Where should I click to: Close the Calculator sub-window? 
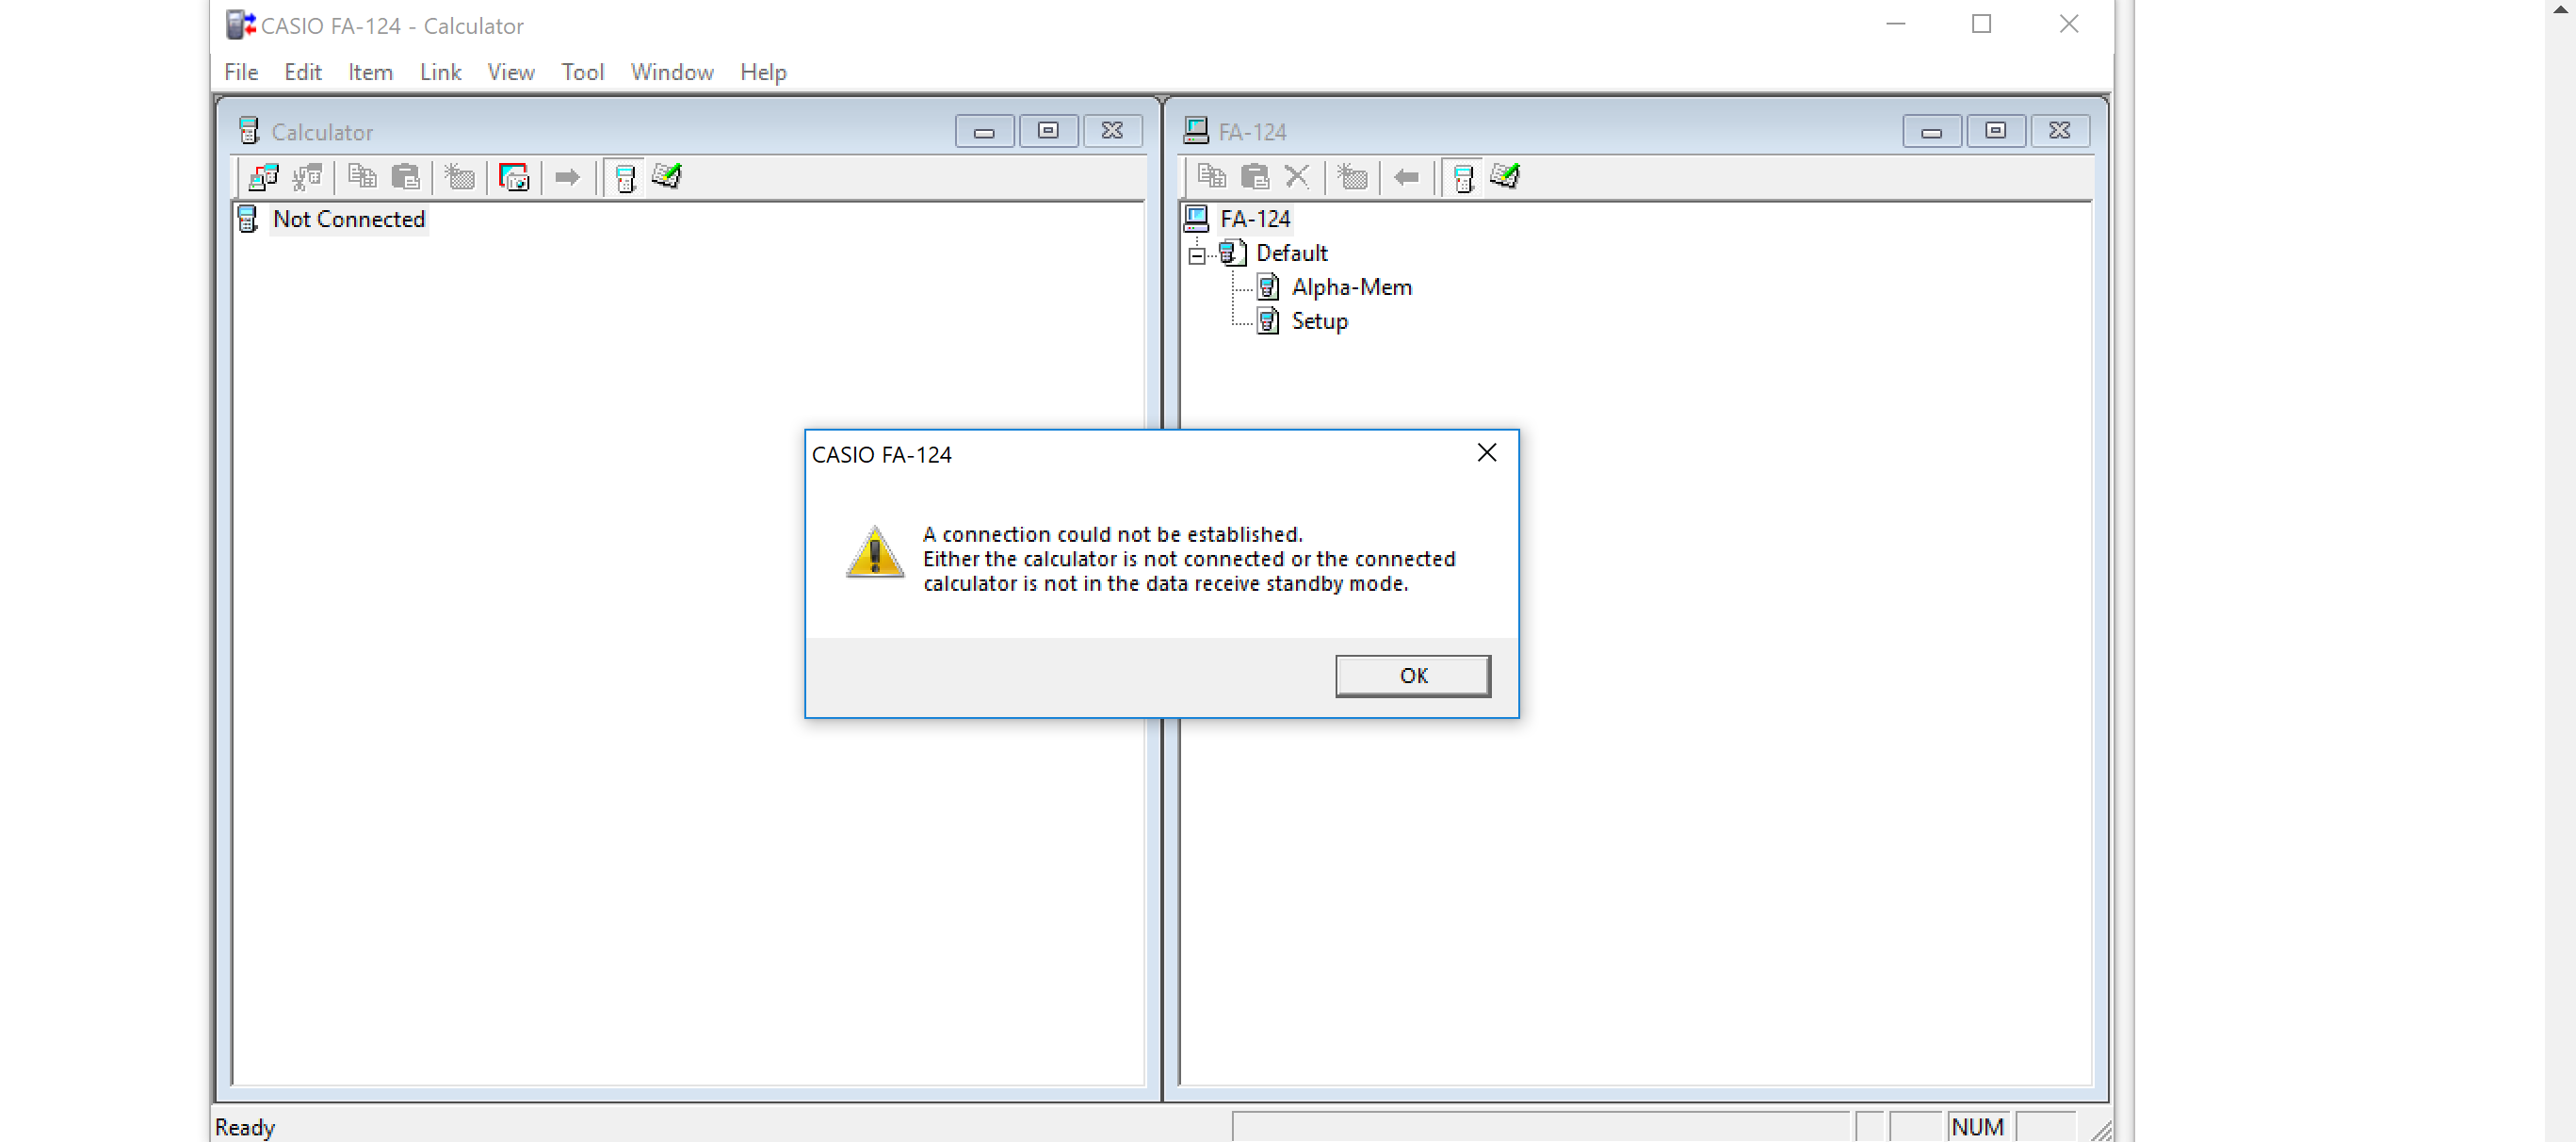(x=1112, y=131)
